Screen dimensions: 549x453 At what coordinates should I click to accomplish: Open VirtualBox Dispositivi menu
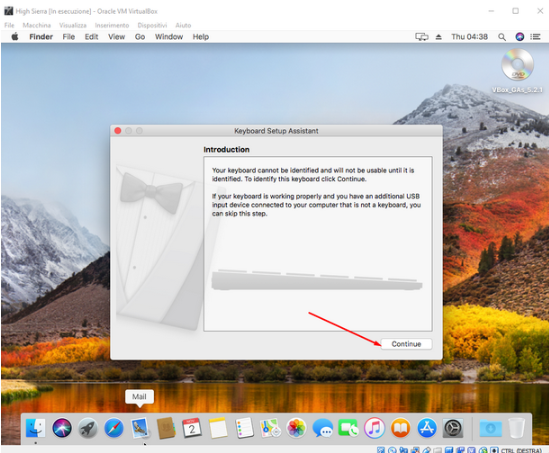152,25
